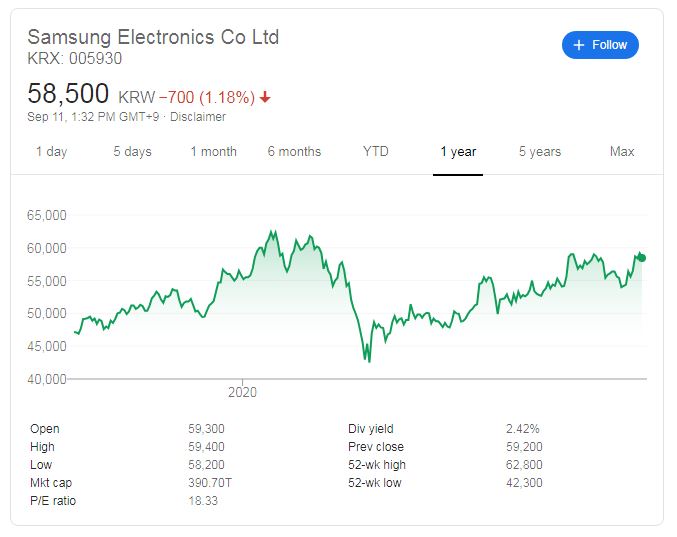Image resolution: width=677 pixels, height=537 pixels.
Task: Switch to 6 months view
Action: coord(294,152)
